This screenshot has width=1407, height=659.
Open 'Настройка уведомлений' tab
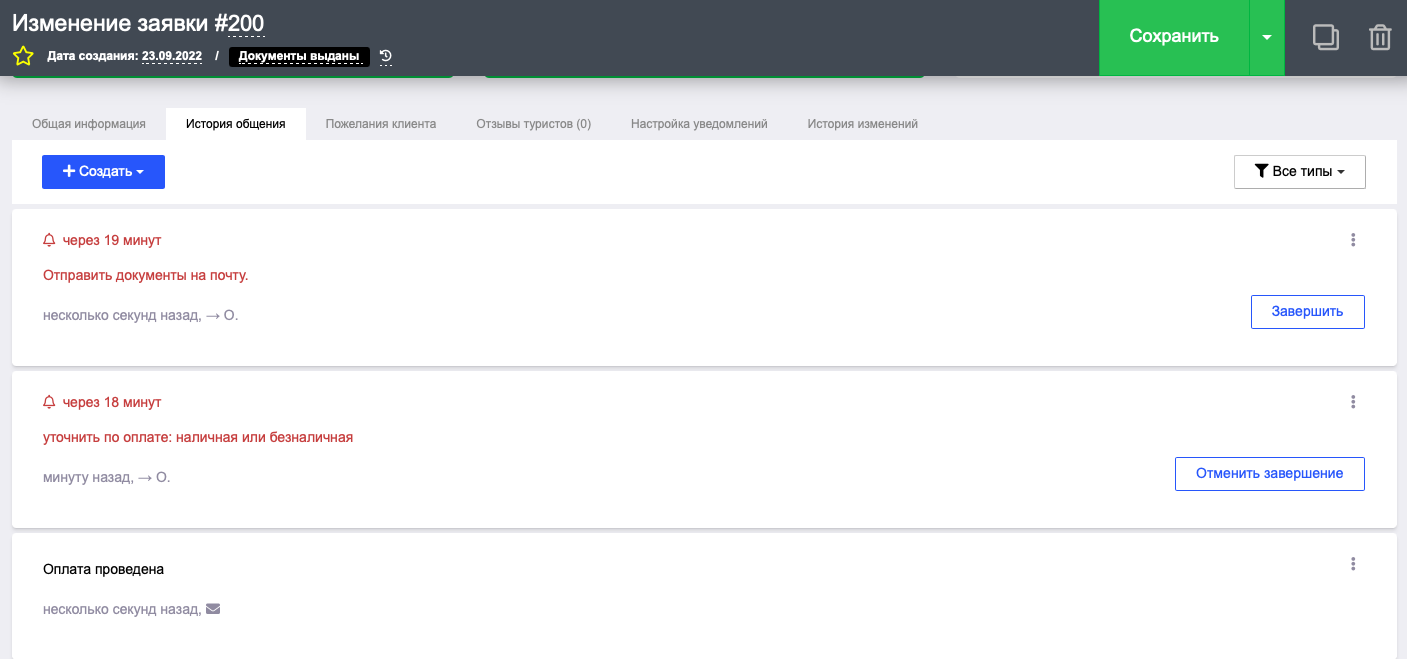pos(699,124)
